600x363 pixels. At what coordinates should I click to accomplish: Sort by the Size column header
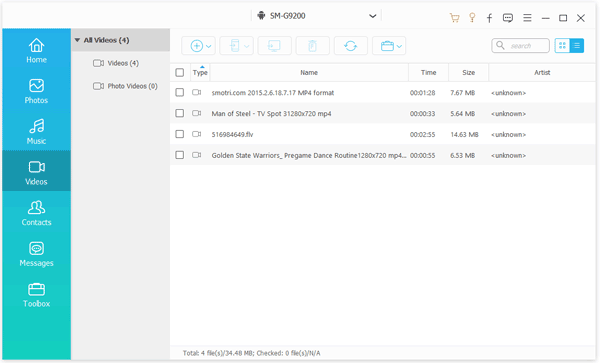pos(468,73)
